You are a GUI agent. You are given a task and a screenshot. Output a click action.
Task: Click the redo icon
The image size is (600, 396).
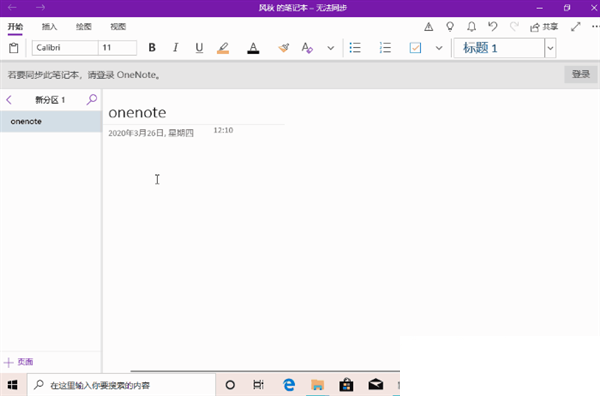[514, 26]
